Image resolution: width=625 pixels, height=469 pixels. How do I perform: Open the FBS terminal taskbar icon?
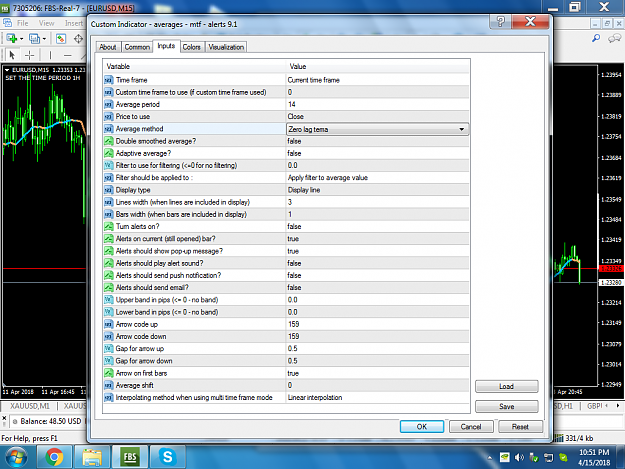pyautogui.click(x=130, y=457)
